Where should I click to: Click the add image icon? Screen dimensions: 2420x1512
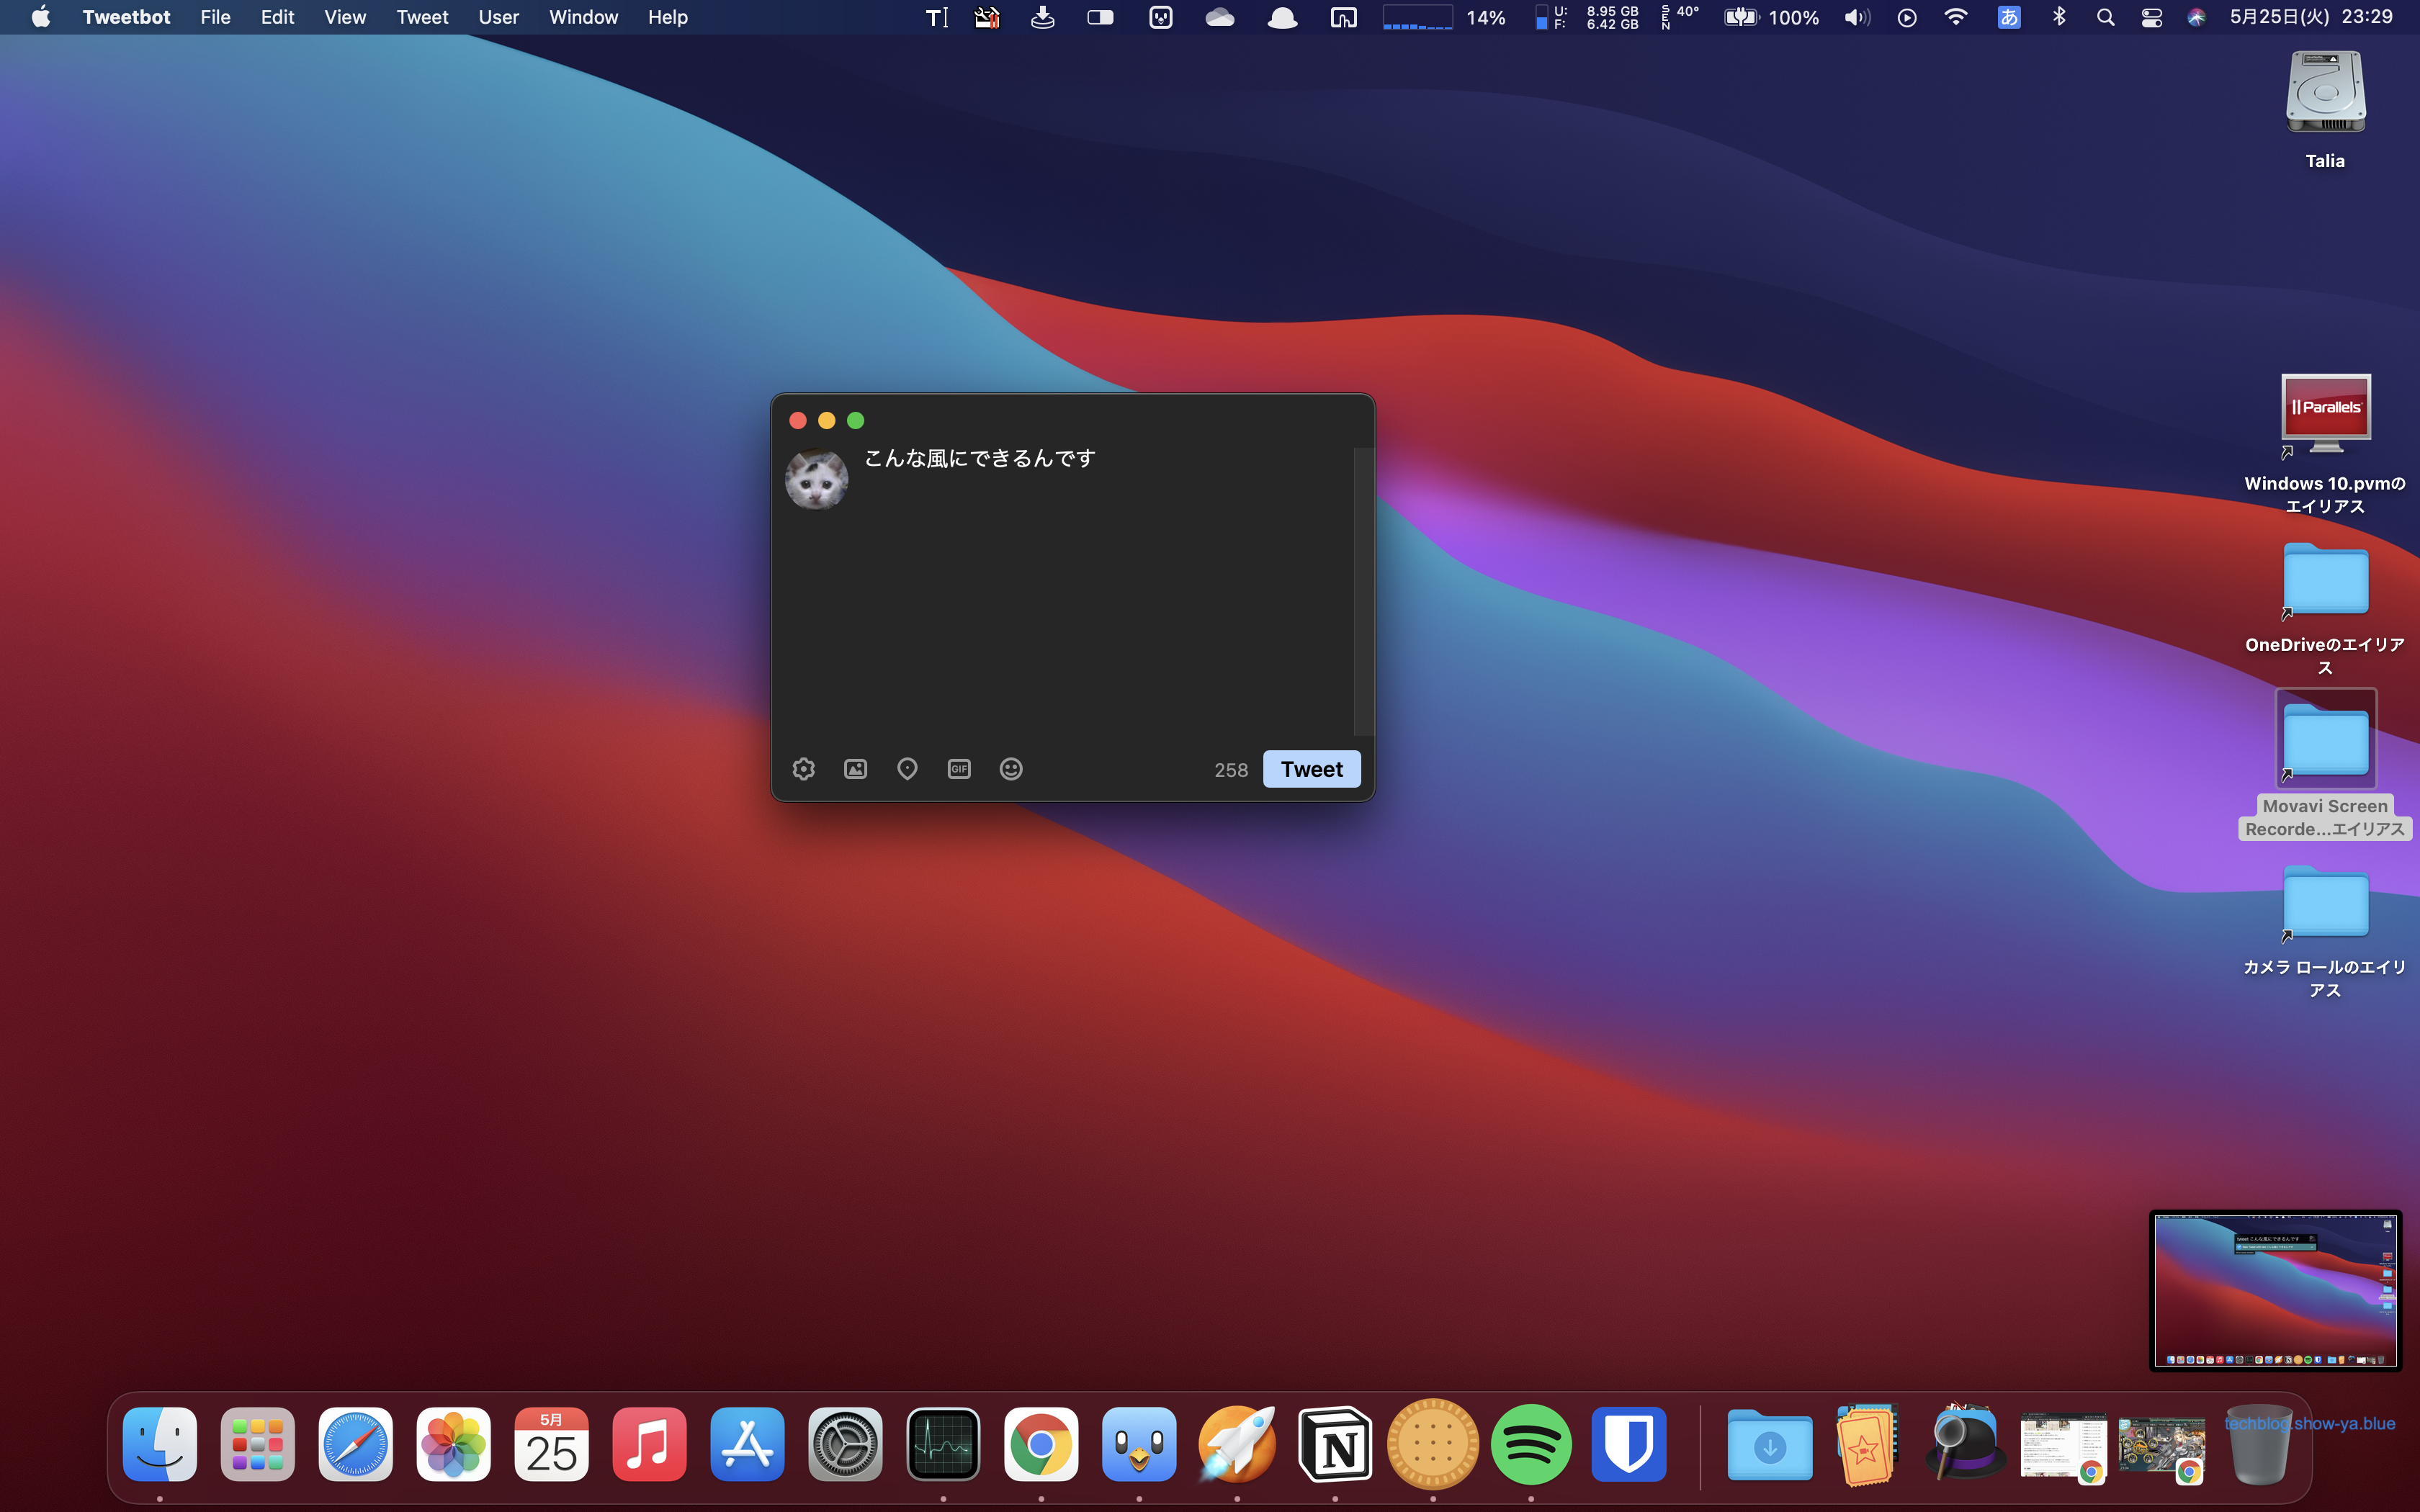pyautogui.click(x=855, y=769)
